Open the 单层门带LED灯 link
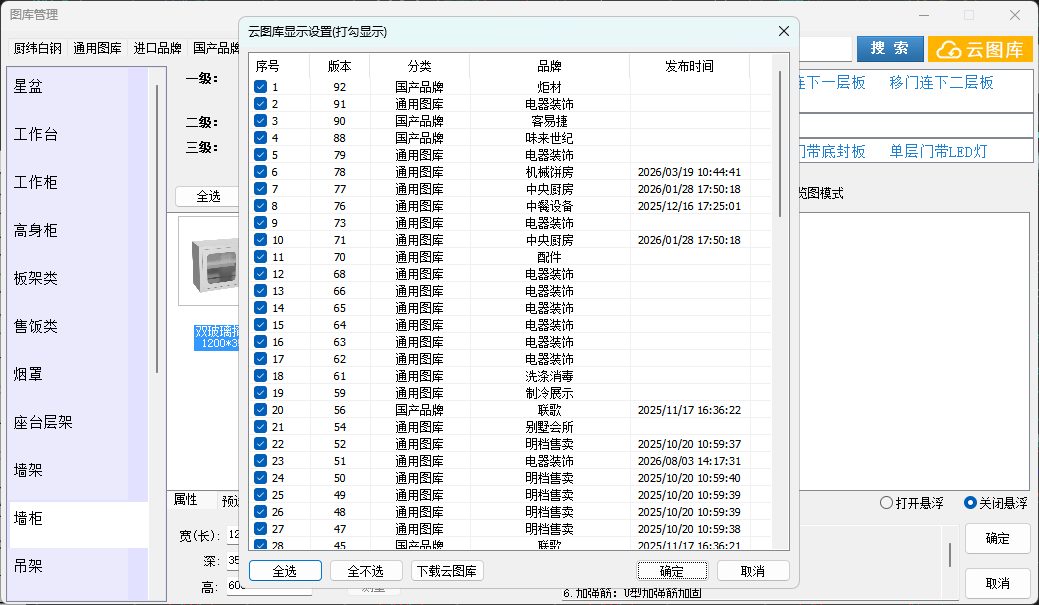The width and height of the screenshot is (1039, 605). [938, 151]
